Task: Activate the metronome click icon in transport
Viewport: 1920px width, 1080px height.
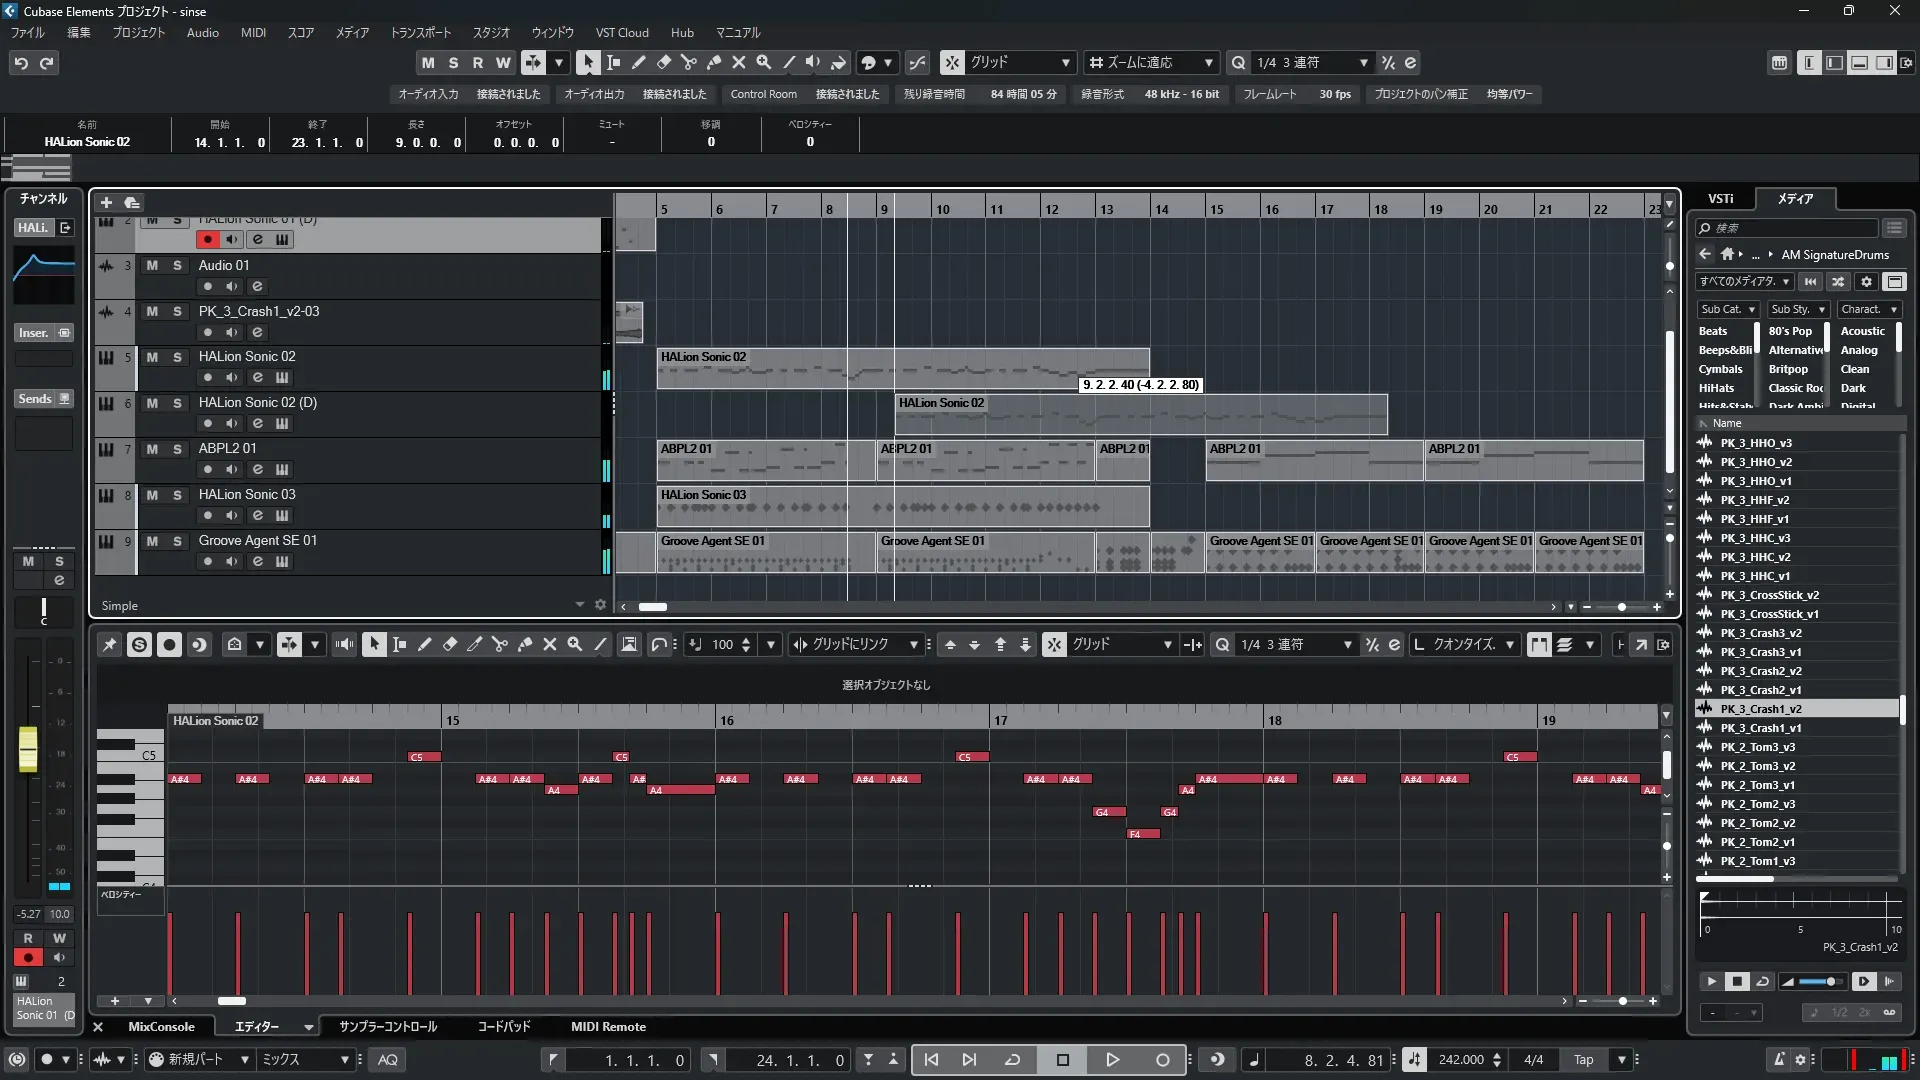Action: (x=1779, y=1060)
